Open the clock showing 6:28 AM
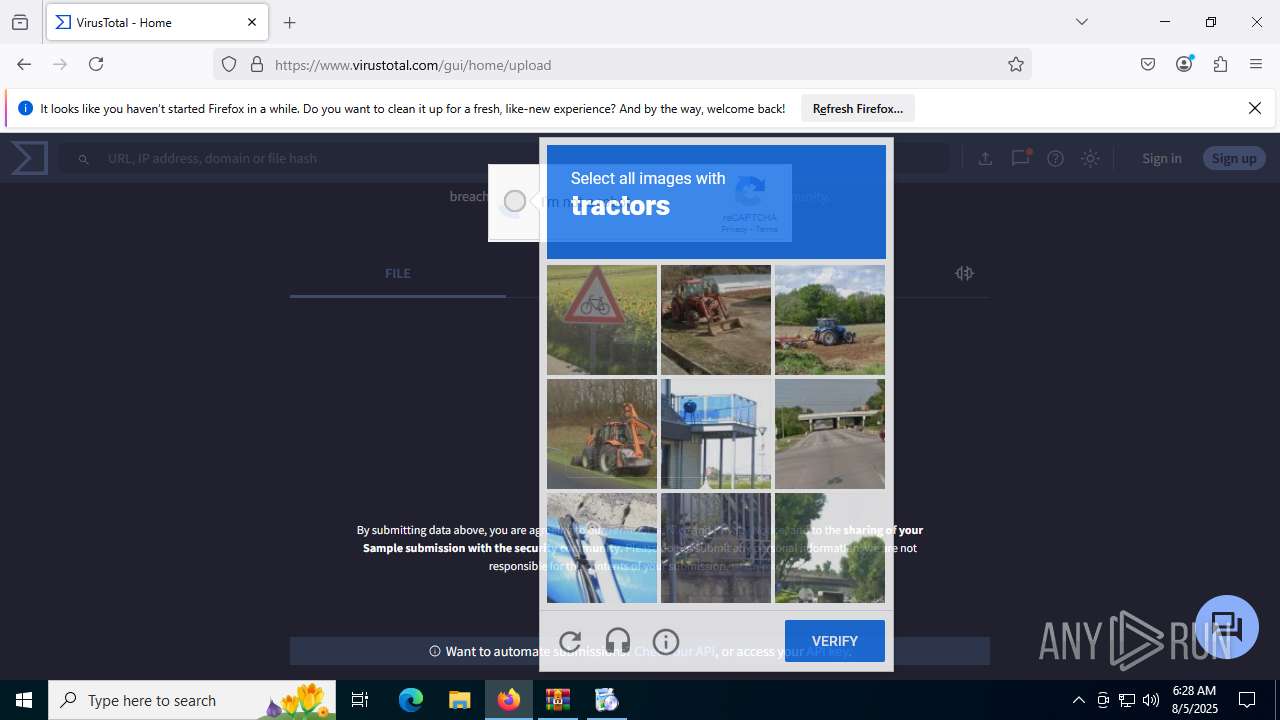This screenshot has width=1280, height=720. coord(1195,700)
